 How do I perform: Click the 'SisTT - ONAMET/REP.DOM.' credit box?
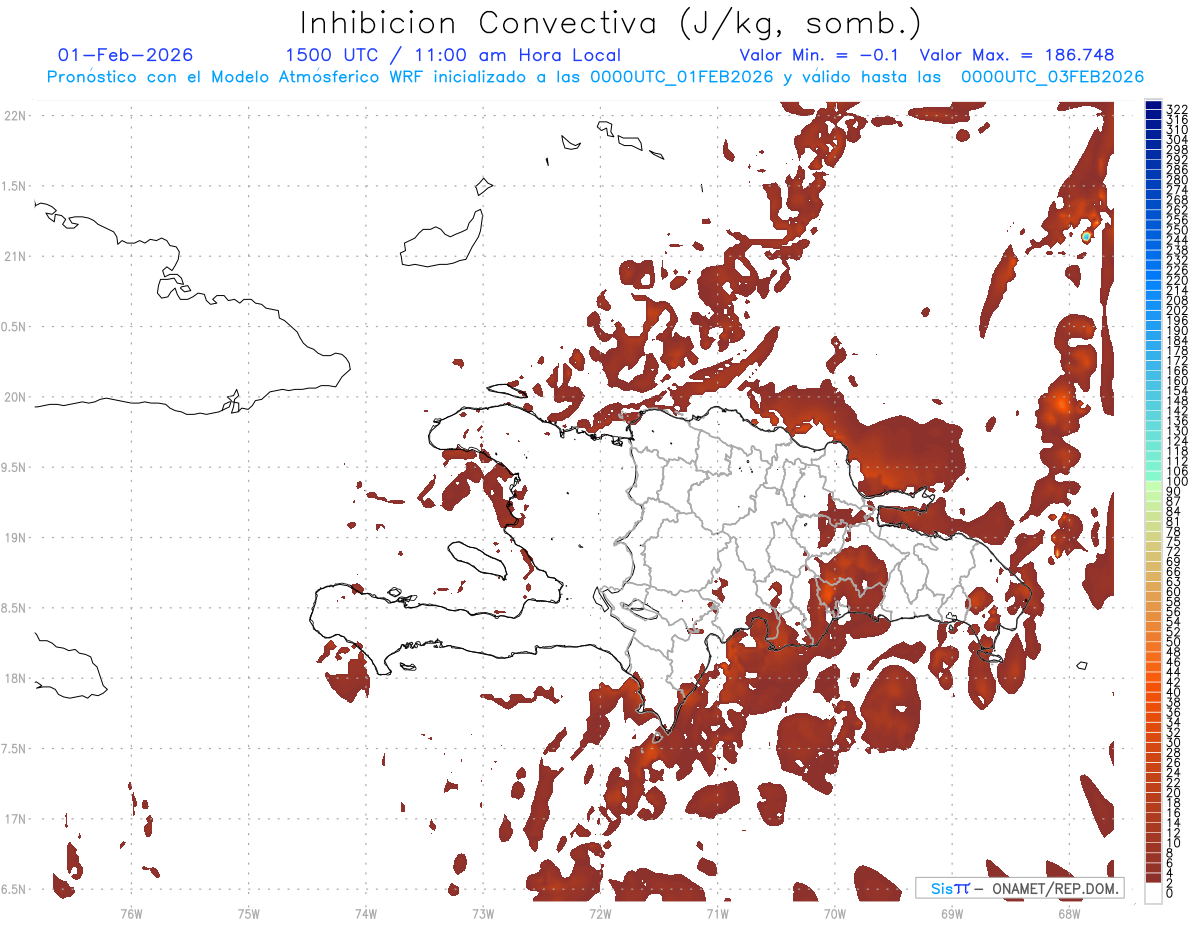[1020, 888]
